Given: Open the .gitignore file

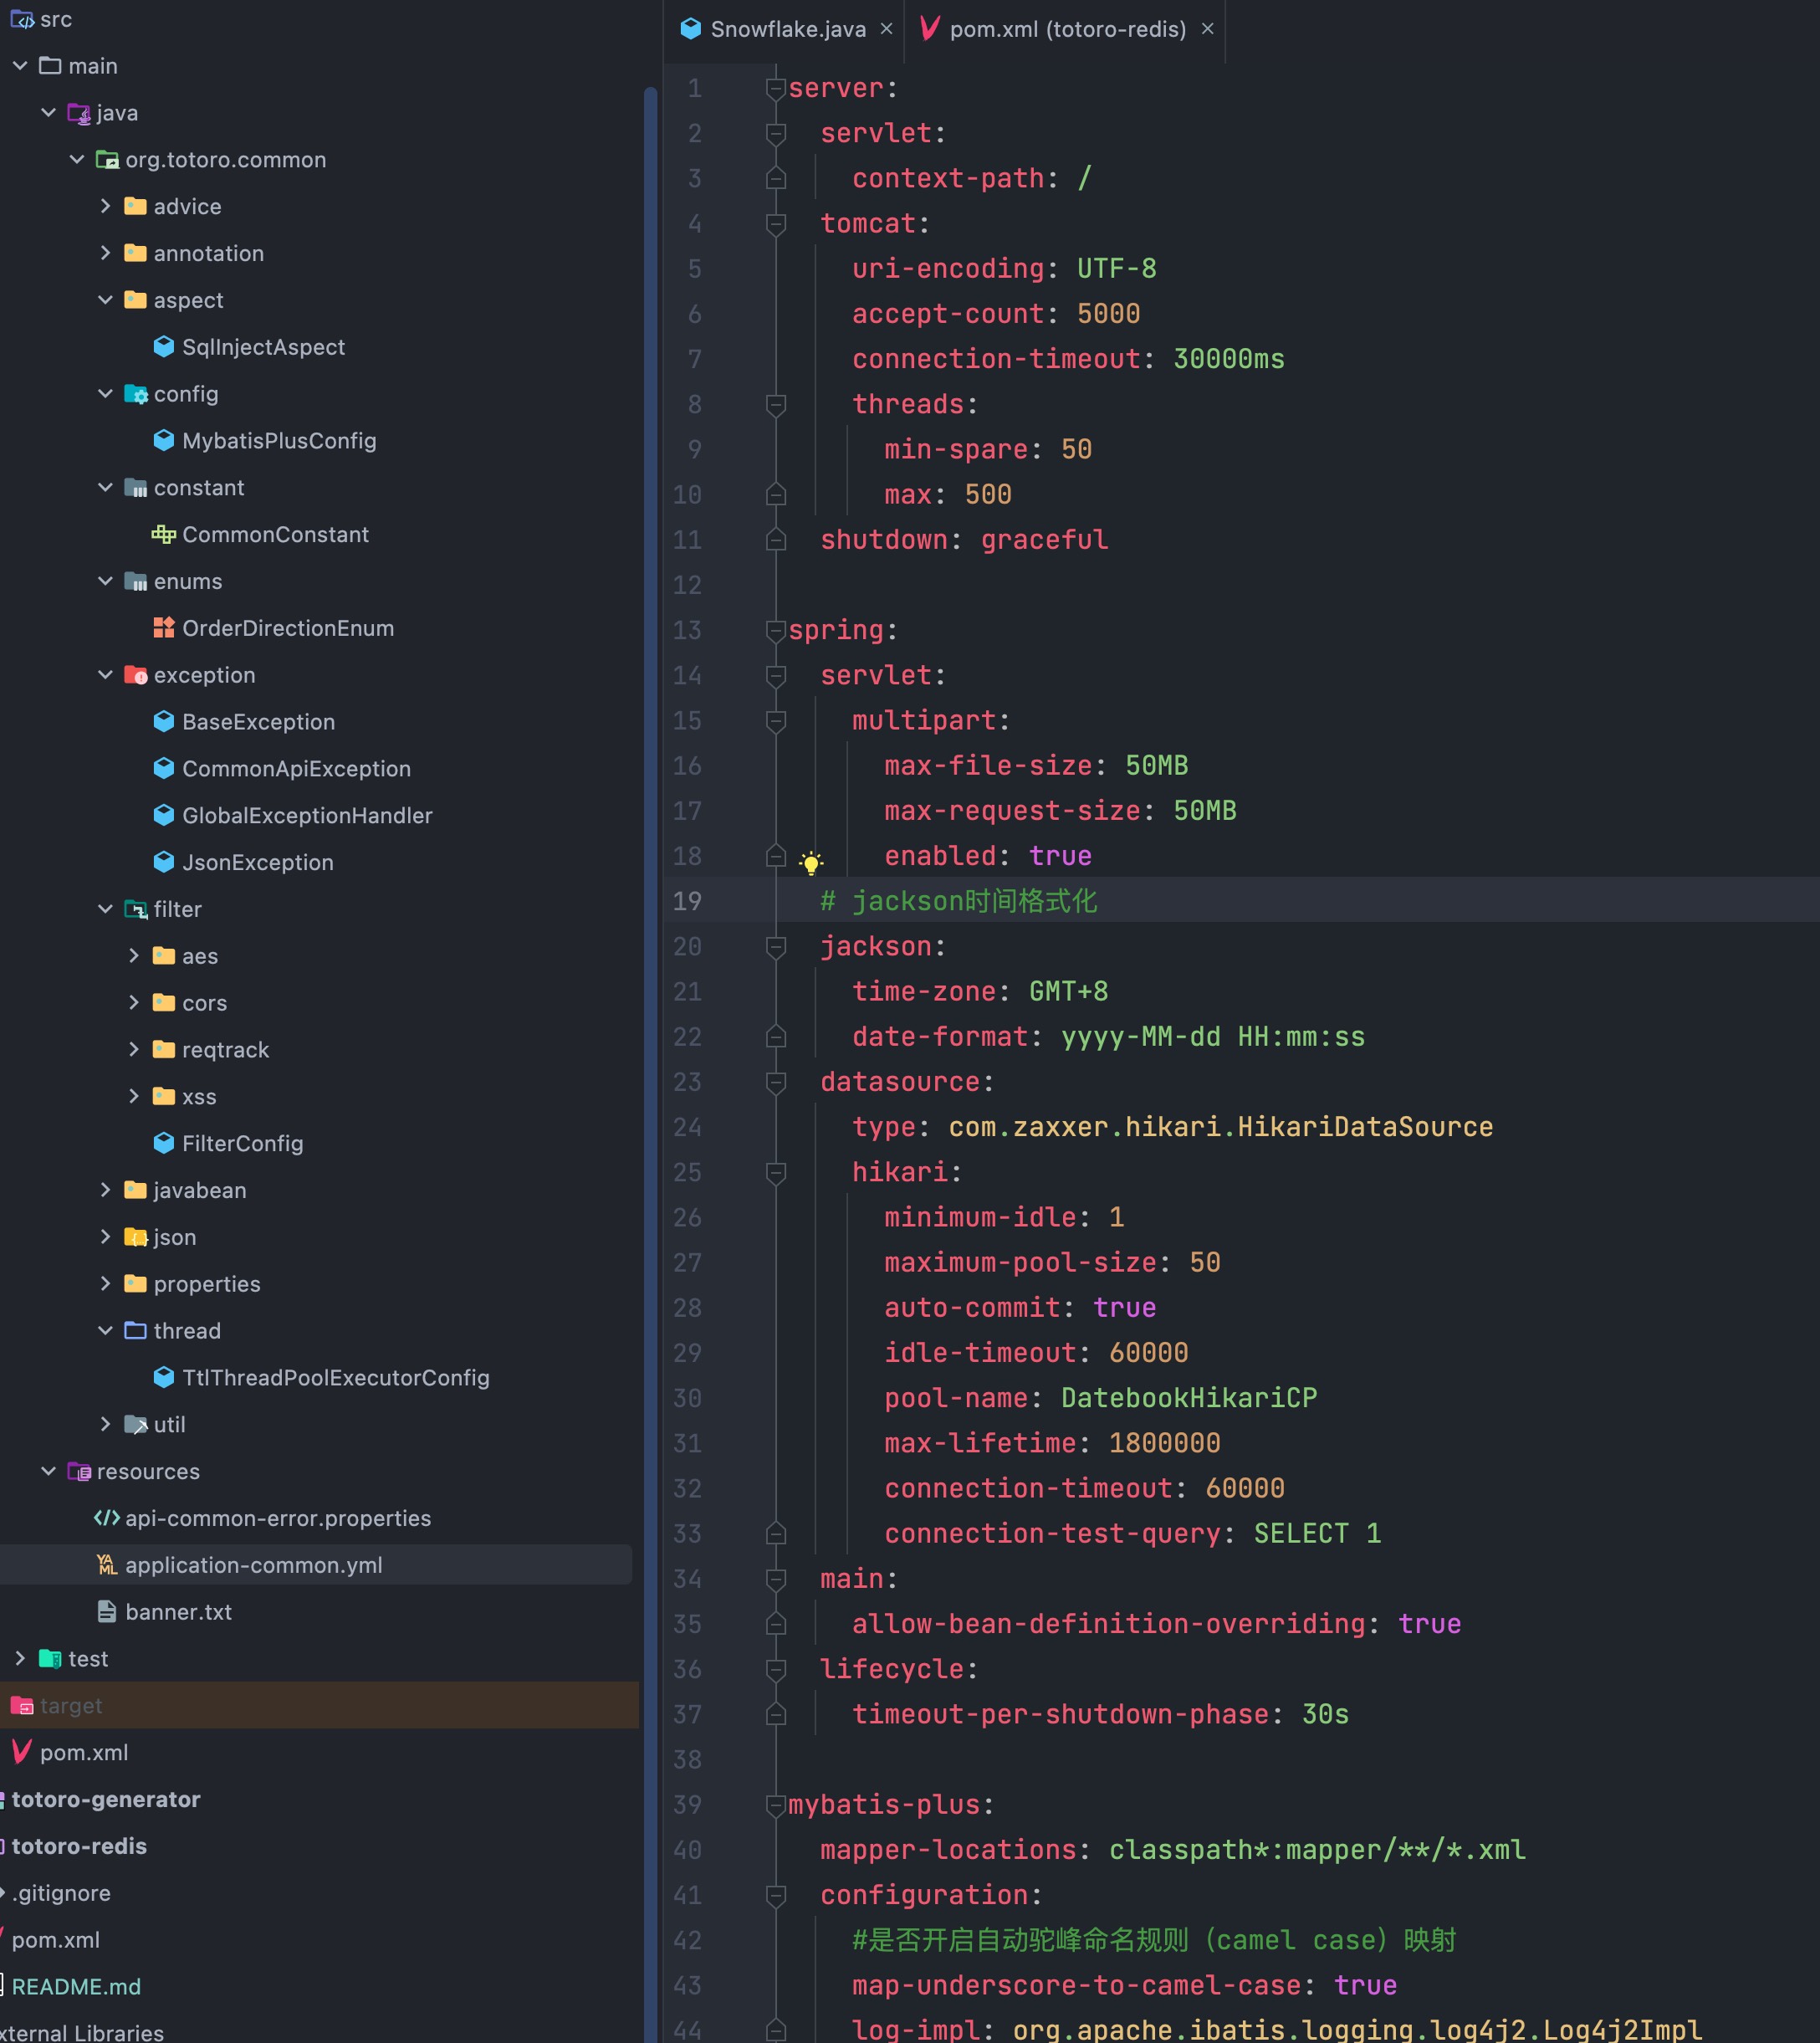Looking at the screenshot, I should pyautogui.click(x=61, y=1893).
